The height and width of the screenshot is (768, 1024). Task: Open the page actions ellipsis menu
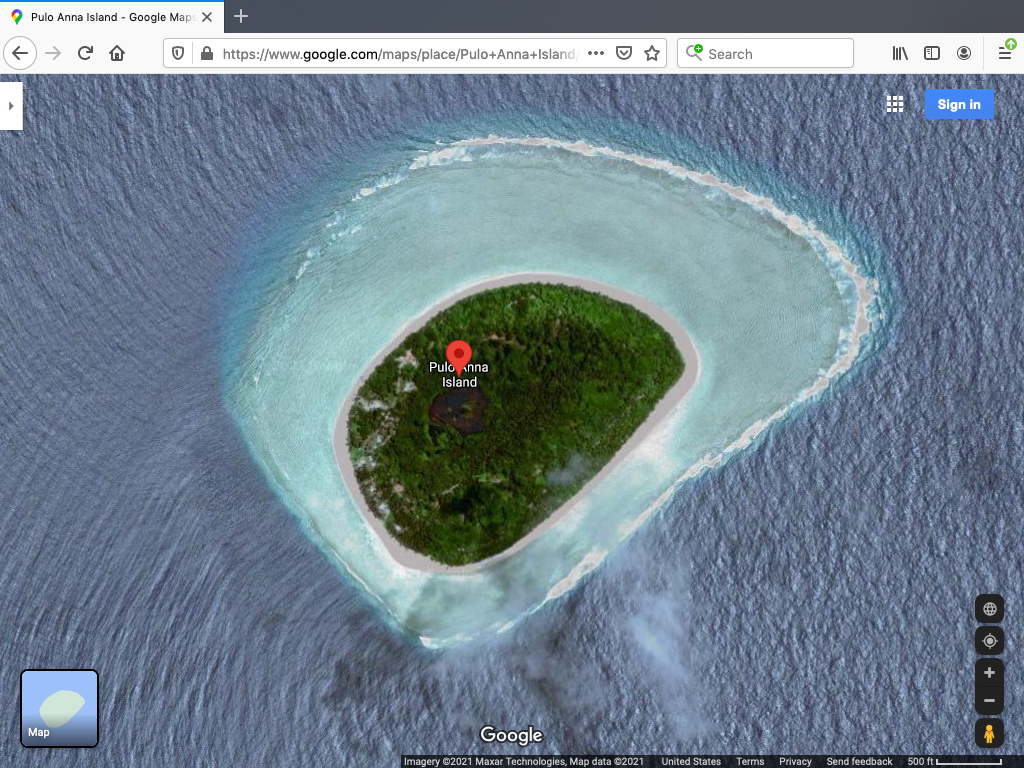point(596,54)
